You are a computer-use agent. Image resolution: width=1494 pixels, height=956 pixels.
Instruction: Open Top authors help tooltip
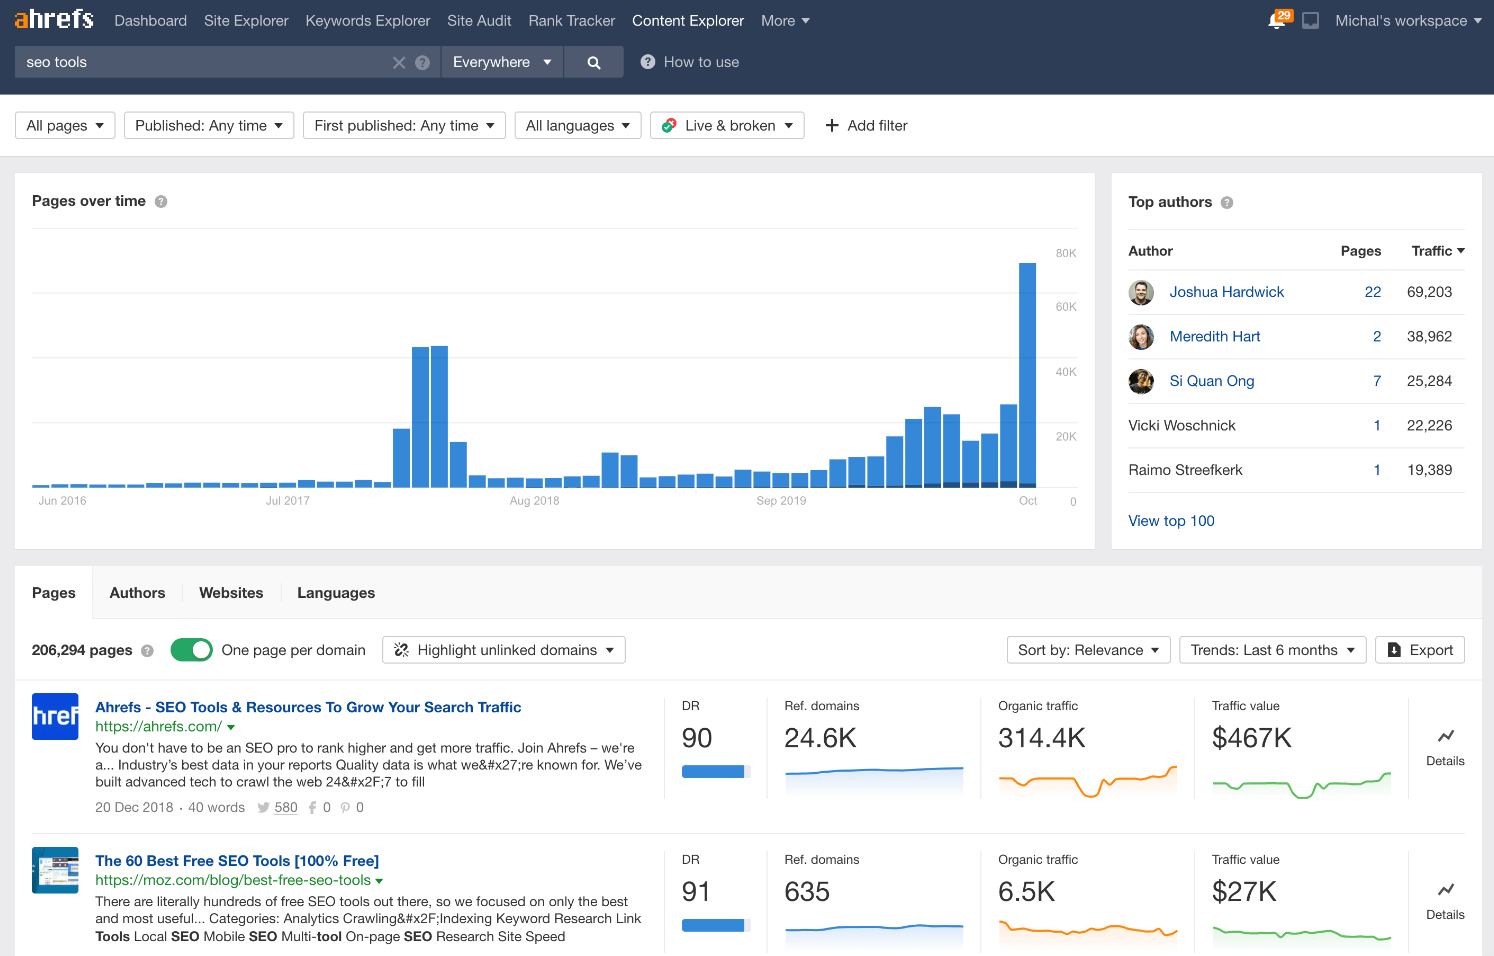pyautogui.click(x=1227, y=202)
